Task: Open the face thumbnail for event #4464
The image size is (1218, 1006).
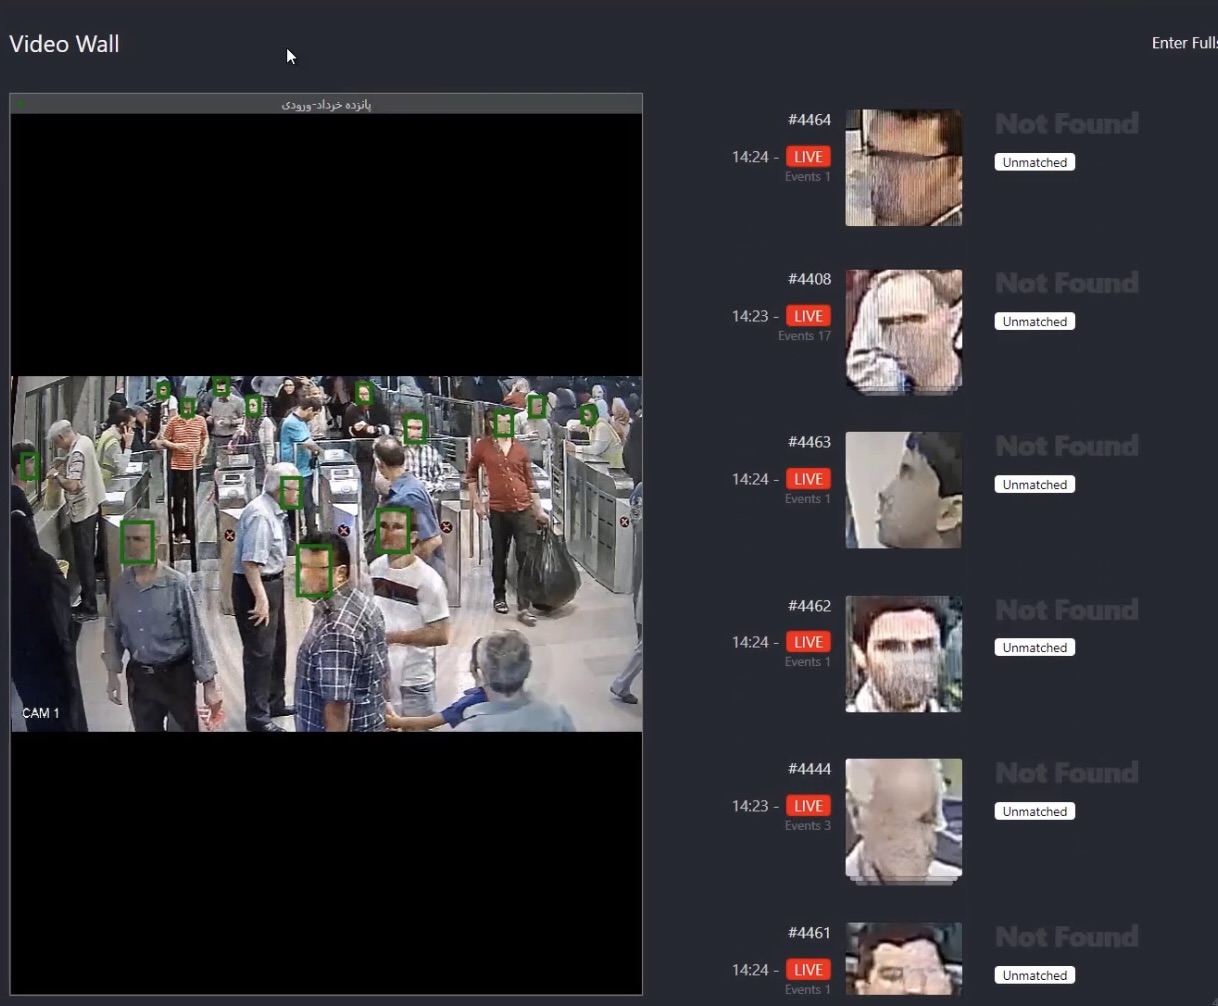Action: coord(903,168)
